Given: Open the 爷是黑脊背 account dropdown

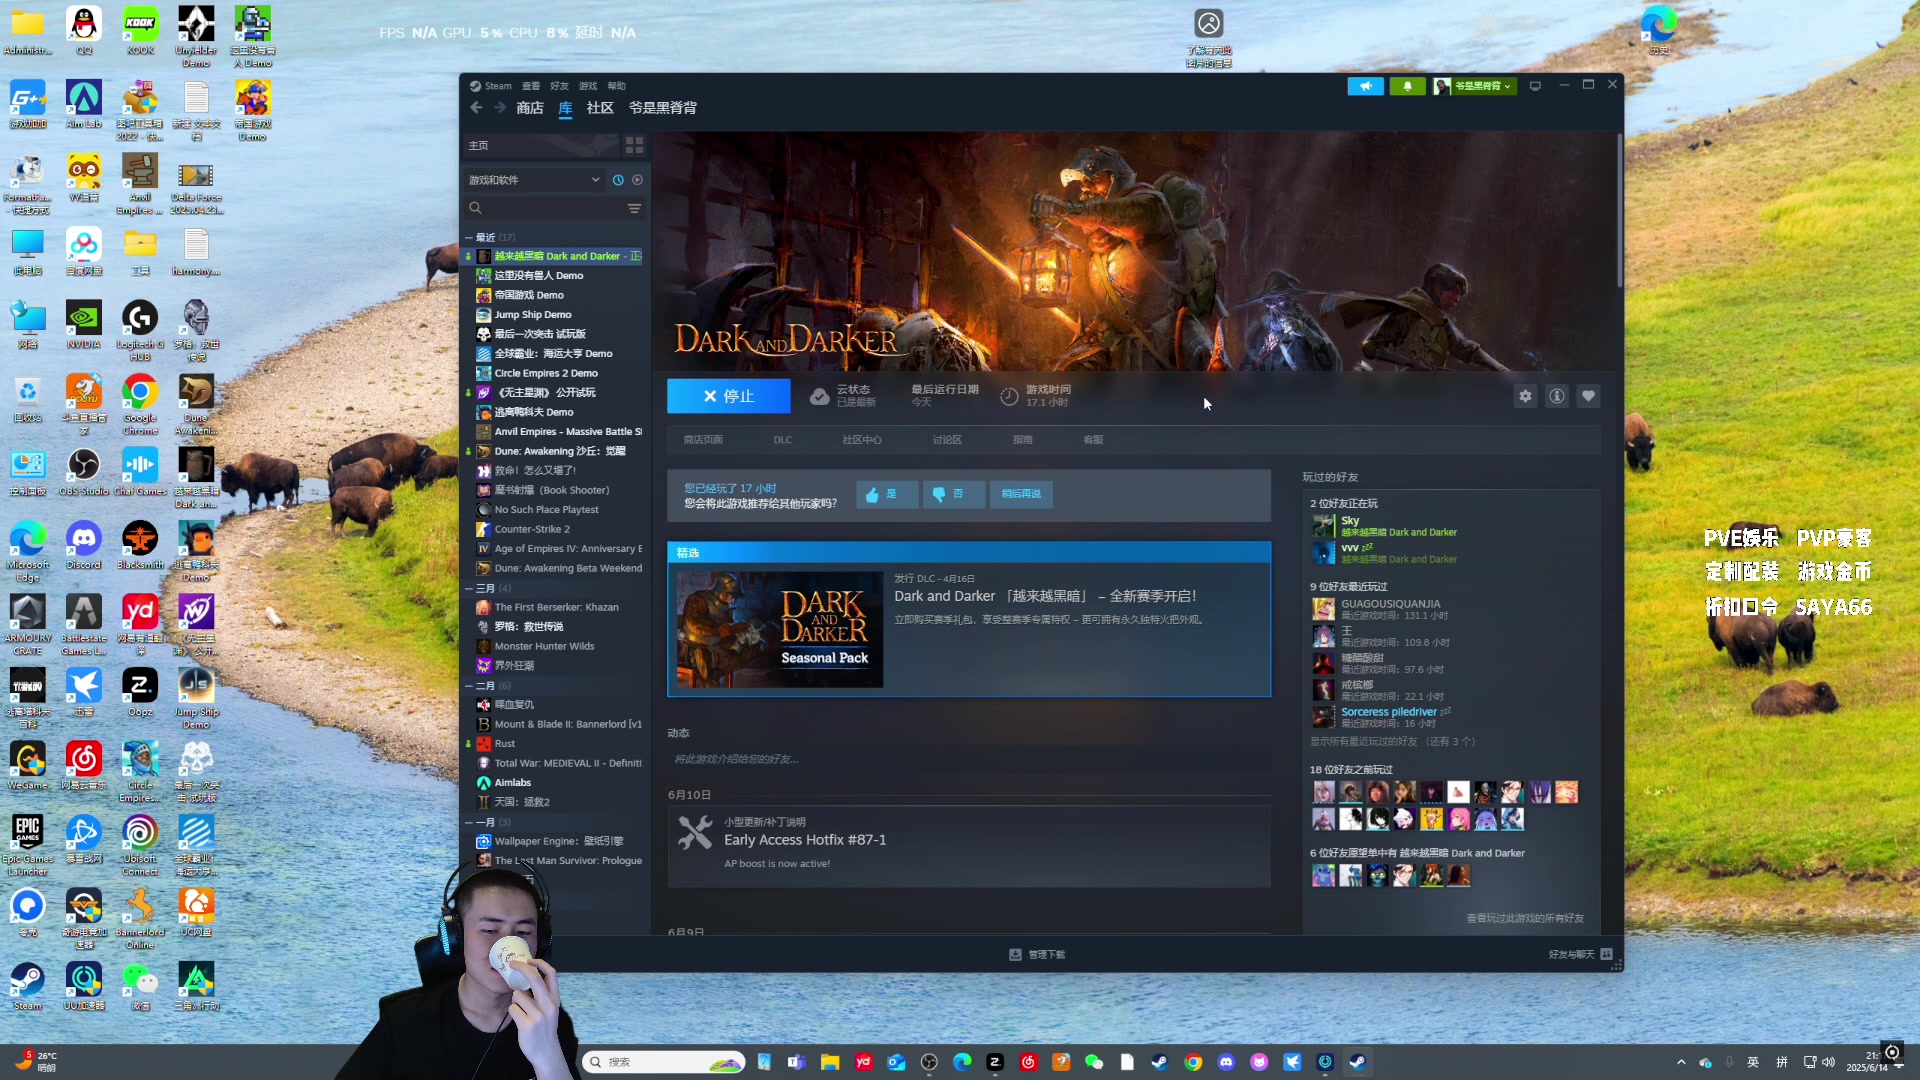Looking at the screenshot, I should pyautogui.click(x=1475, y=86).
